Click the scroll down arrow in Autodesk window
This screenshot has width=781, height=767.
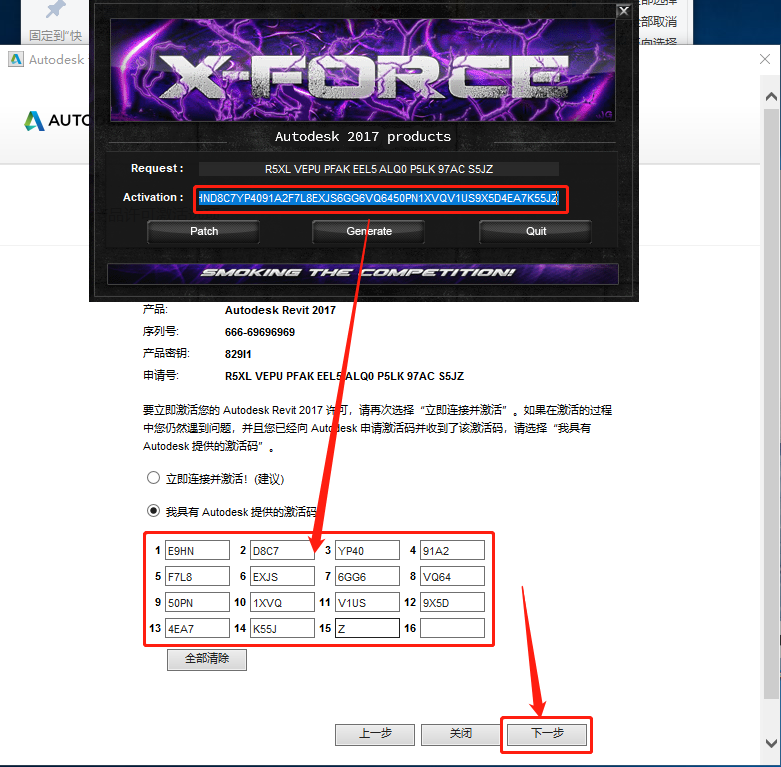click(x=771, y=743)
